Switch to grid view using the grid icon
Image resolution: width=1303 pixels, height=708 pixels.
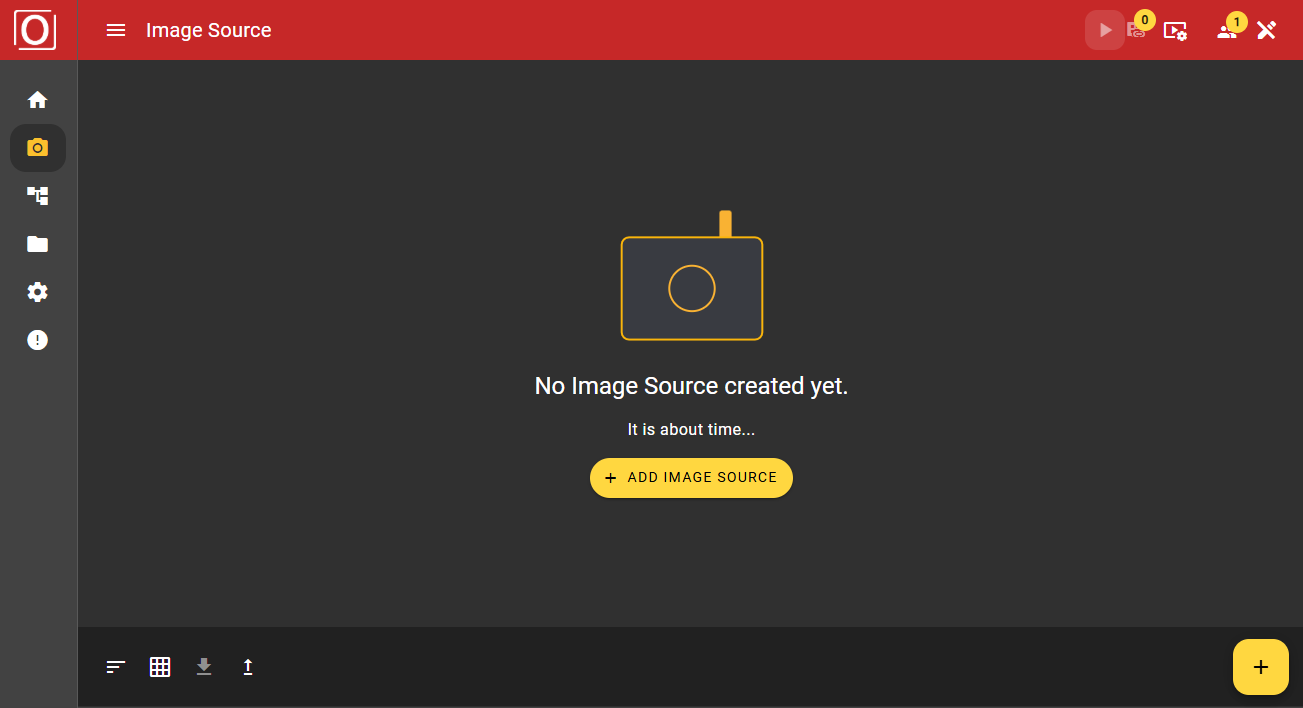pos(160,666)
